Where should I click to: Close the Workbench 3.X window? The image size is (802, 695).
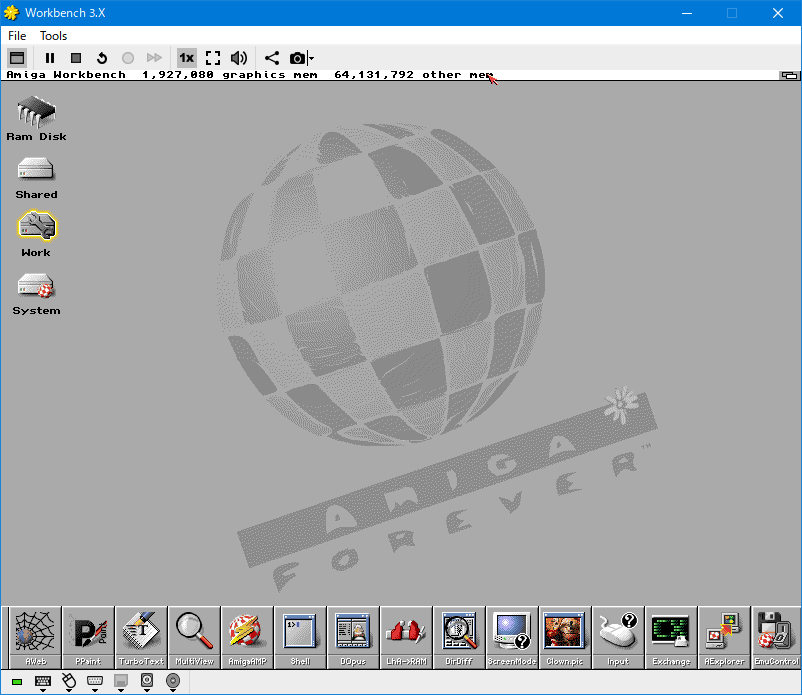(x=778, y=13)
